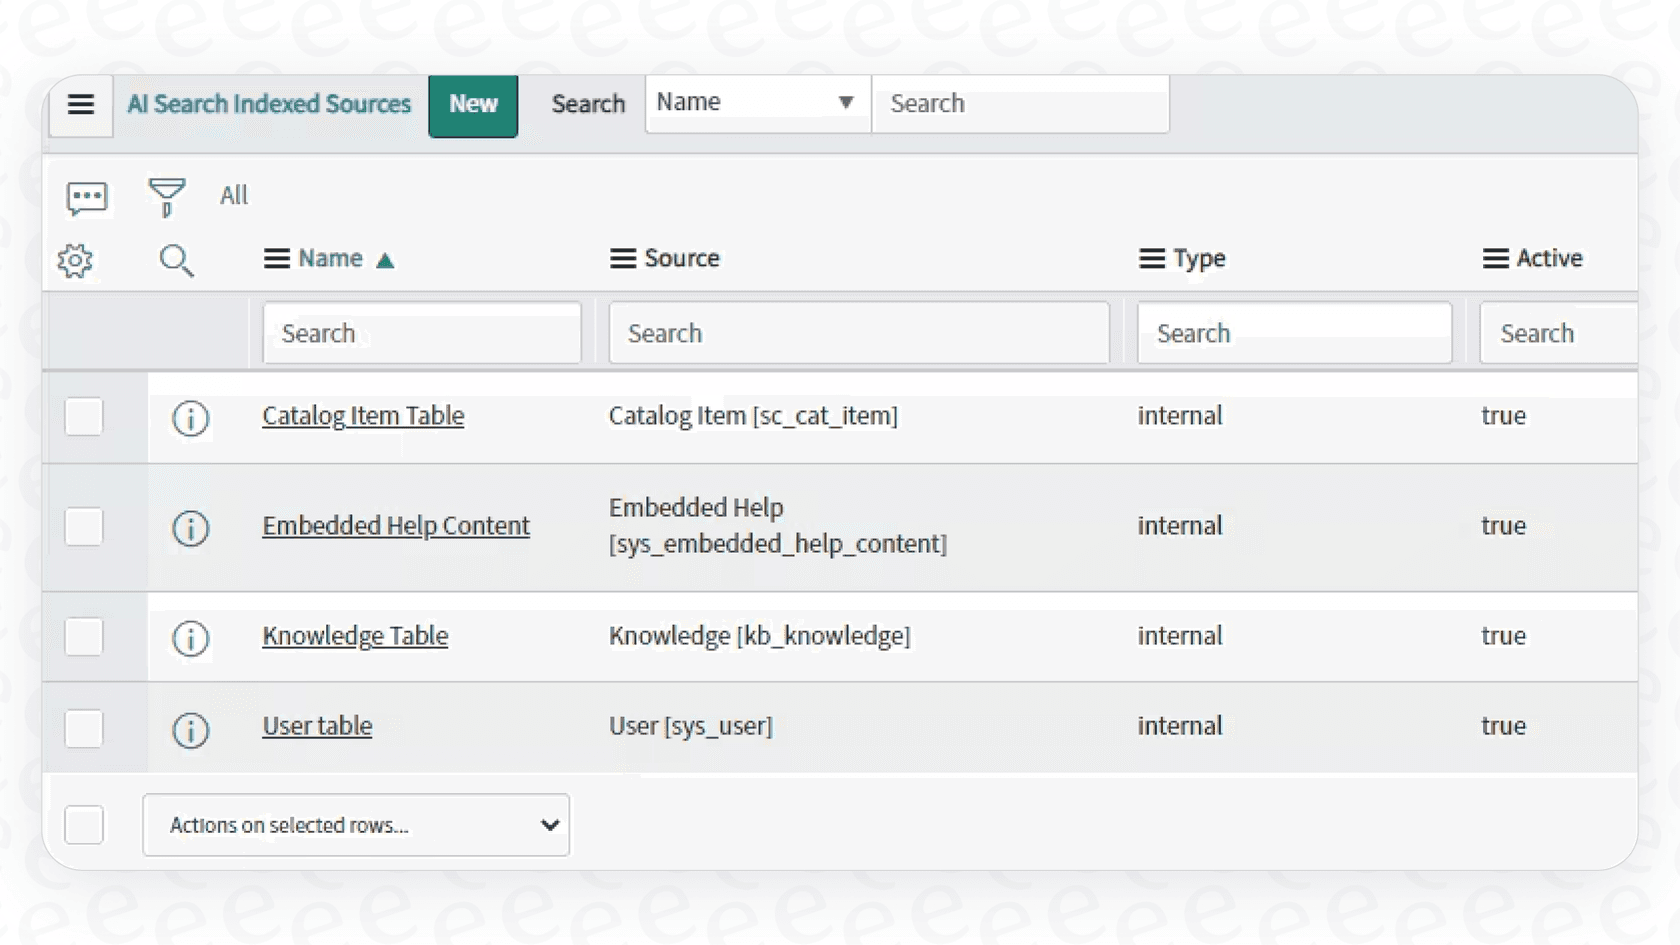Check the Embedded Help Content row checkbox
The image size is (1680, 945).
[x=84, y=527]
